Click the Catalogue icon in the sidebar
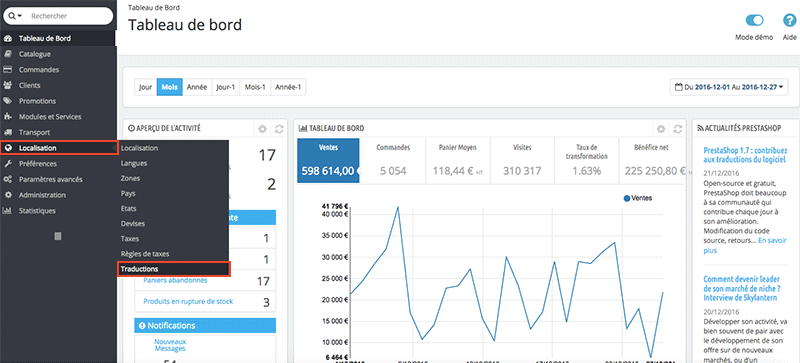Image resolution: width=800 pixels, height=363 pixels. [x=8, y=54]
